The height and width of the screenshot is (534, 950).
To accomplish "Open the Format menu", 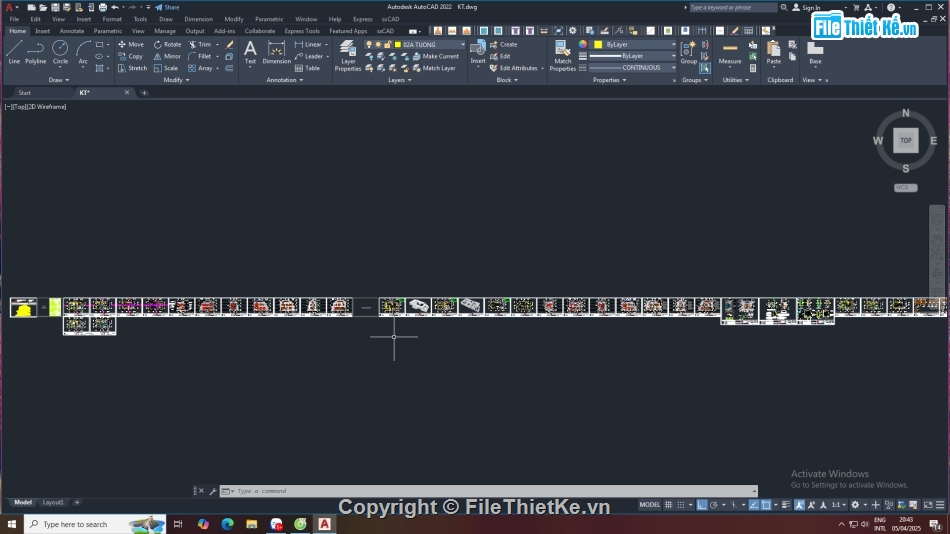I will pos(111,19).
